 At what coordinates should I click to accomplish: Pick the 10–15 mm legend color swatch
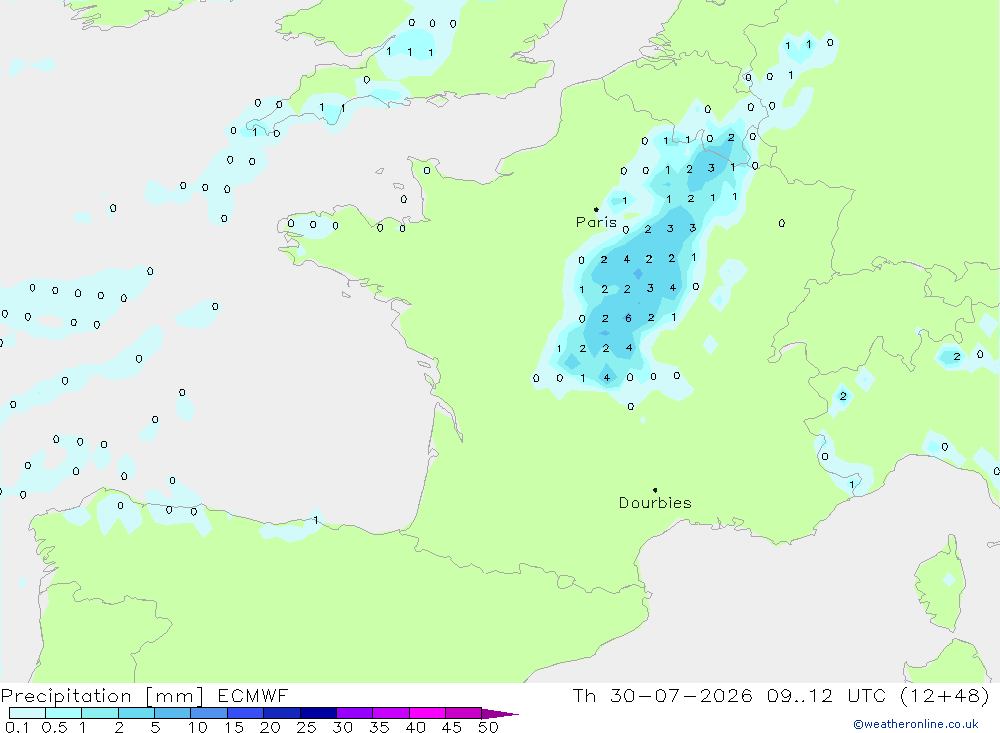(x=209, y=713)
